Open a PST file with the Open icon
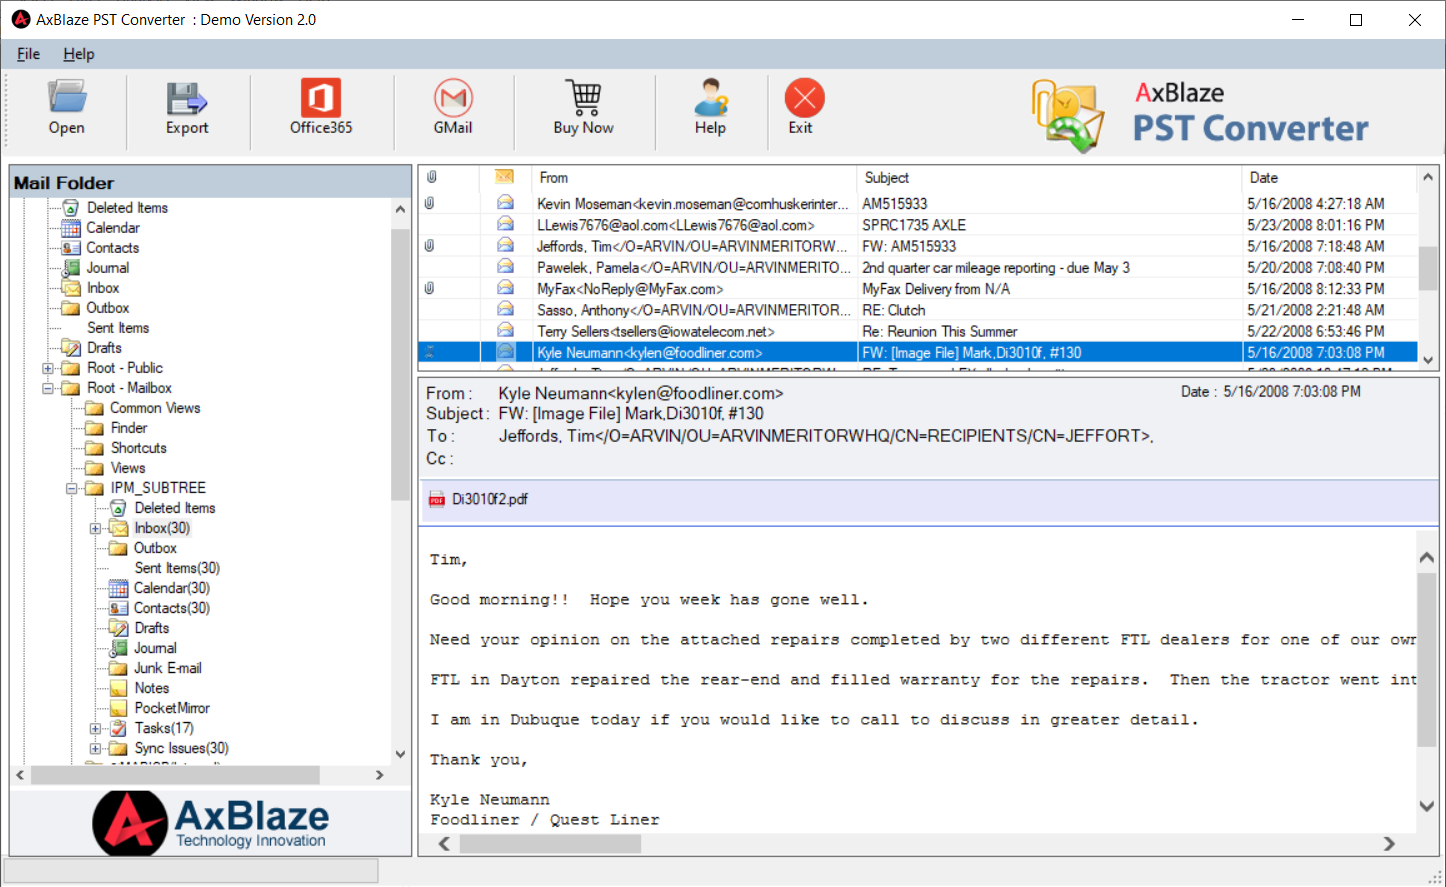Screen dimensions: 1446x887 tap(67, 97)
